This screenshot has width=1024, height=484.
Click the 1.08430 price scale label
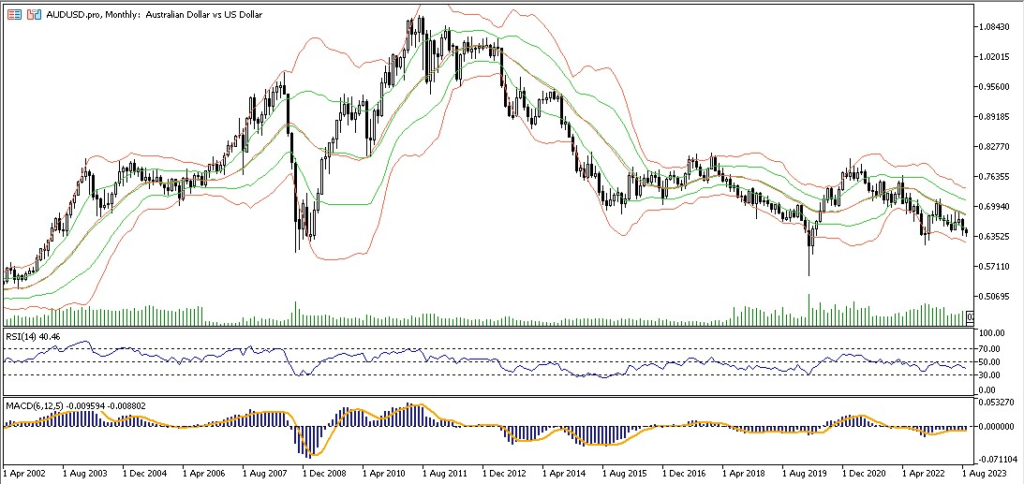(x=995, y=27)
